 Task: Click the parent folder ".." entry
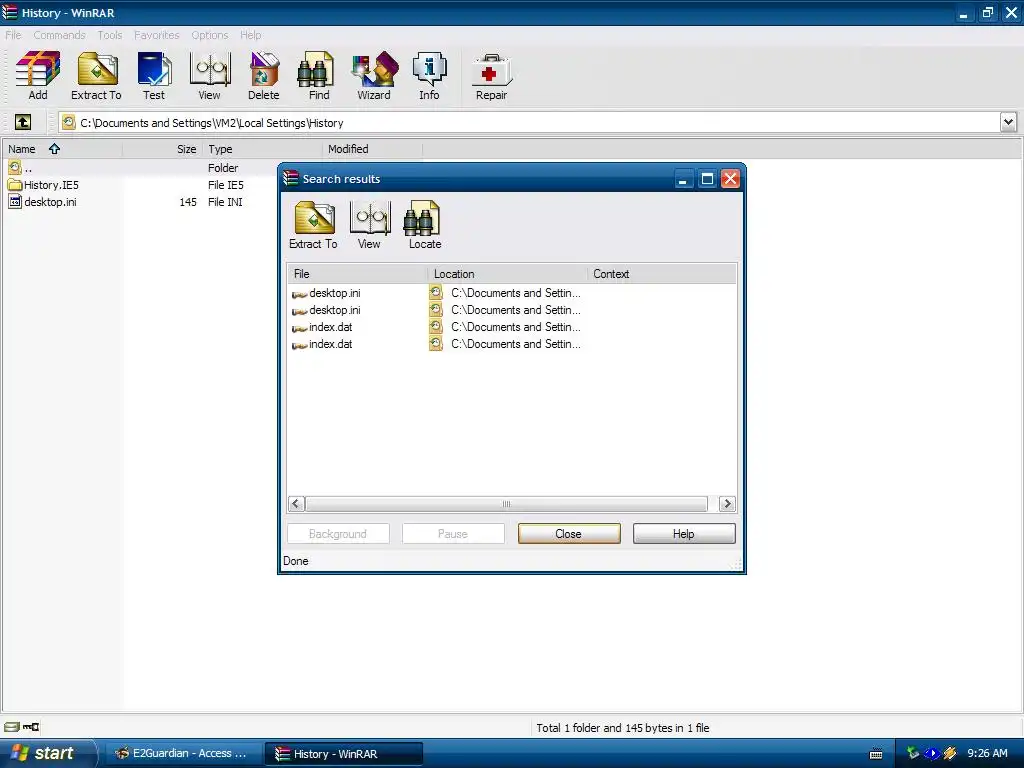pyautogui.click(x=21, y=168)
